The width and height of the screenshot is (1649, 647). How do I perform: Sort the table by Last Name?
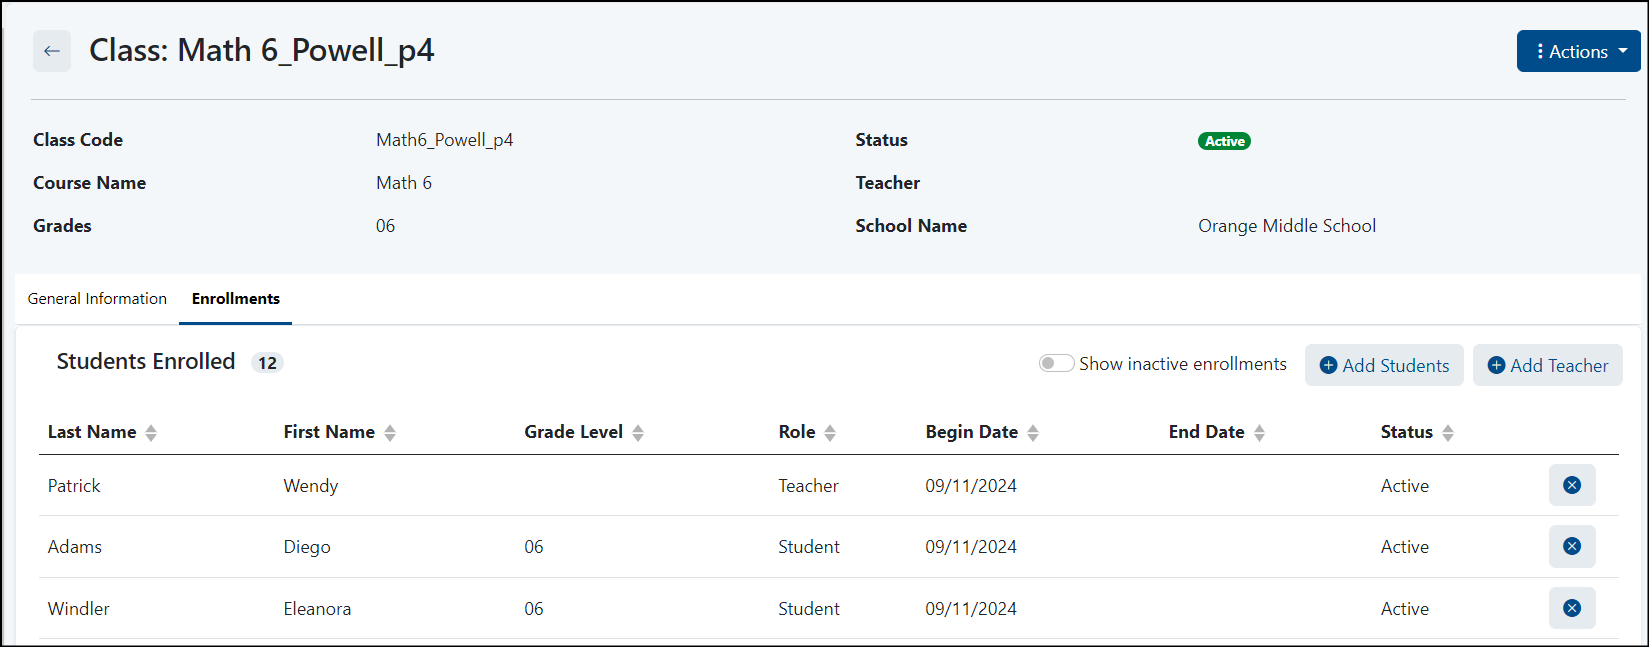point(151,433)
